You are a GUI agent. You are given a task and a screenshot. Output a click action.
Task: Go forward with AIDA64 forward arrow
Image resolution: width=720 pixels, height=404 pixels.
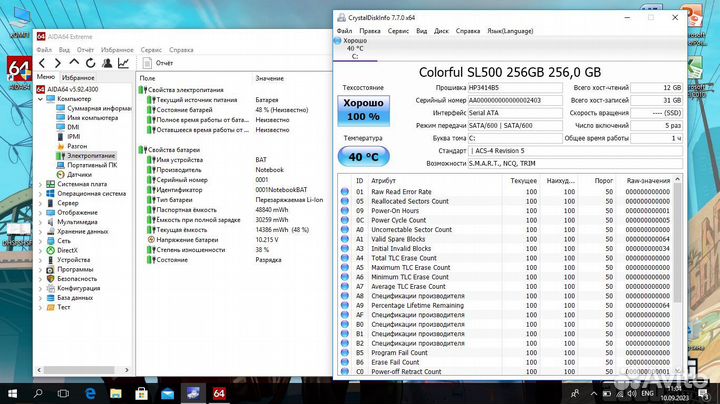pos(58,63)
